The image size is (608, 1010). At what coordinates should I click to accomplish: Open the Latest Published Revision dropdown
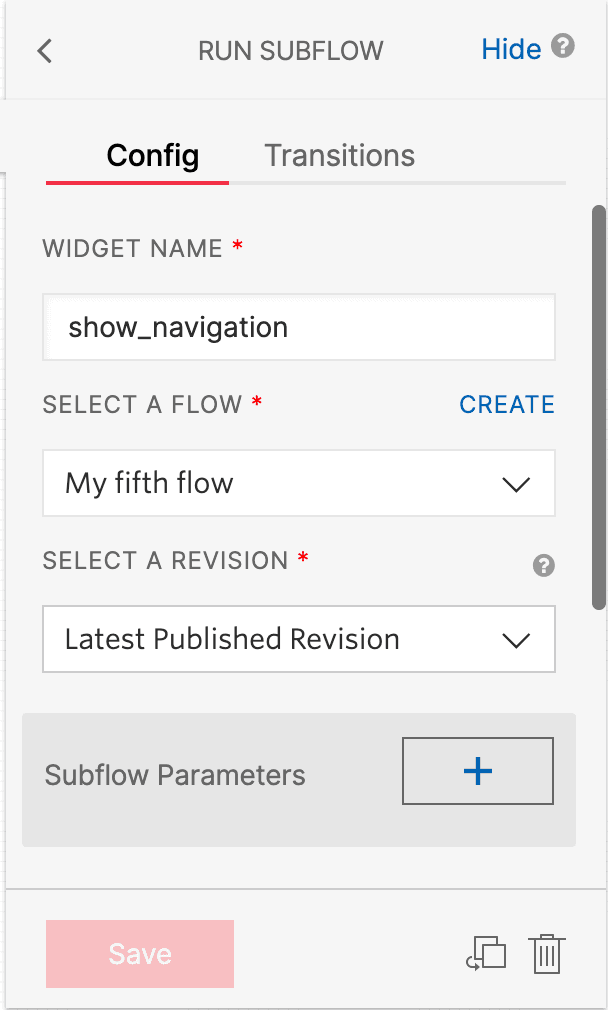point(299,639)
